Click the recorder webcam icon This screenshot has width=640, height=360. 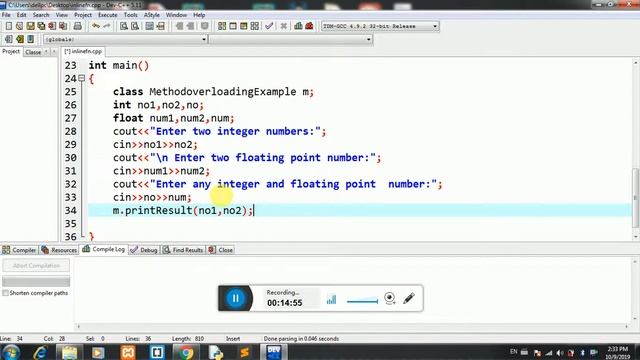pos(390,298)
